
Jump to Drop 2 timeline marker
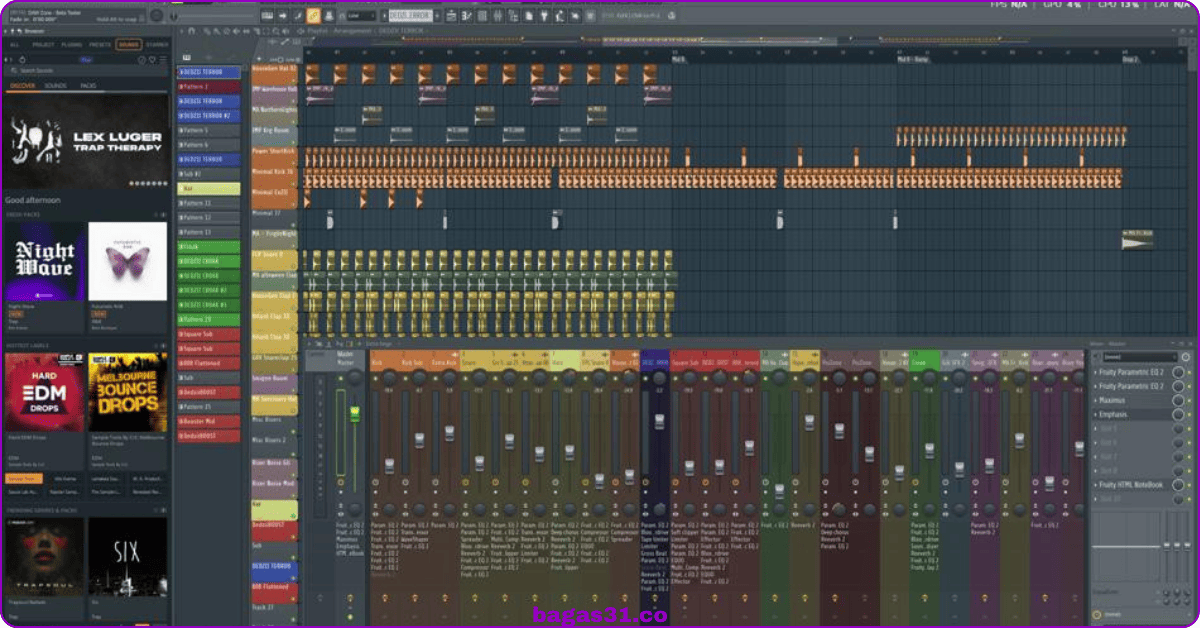[1130, 59]
